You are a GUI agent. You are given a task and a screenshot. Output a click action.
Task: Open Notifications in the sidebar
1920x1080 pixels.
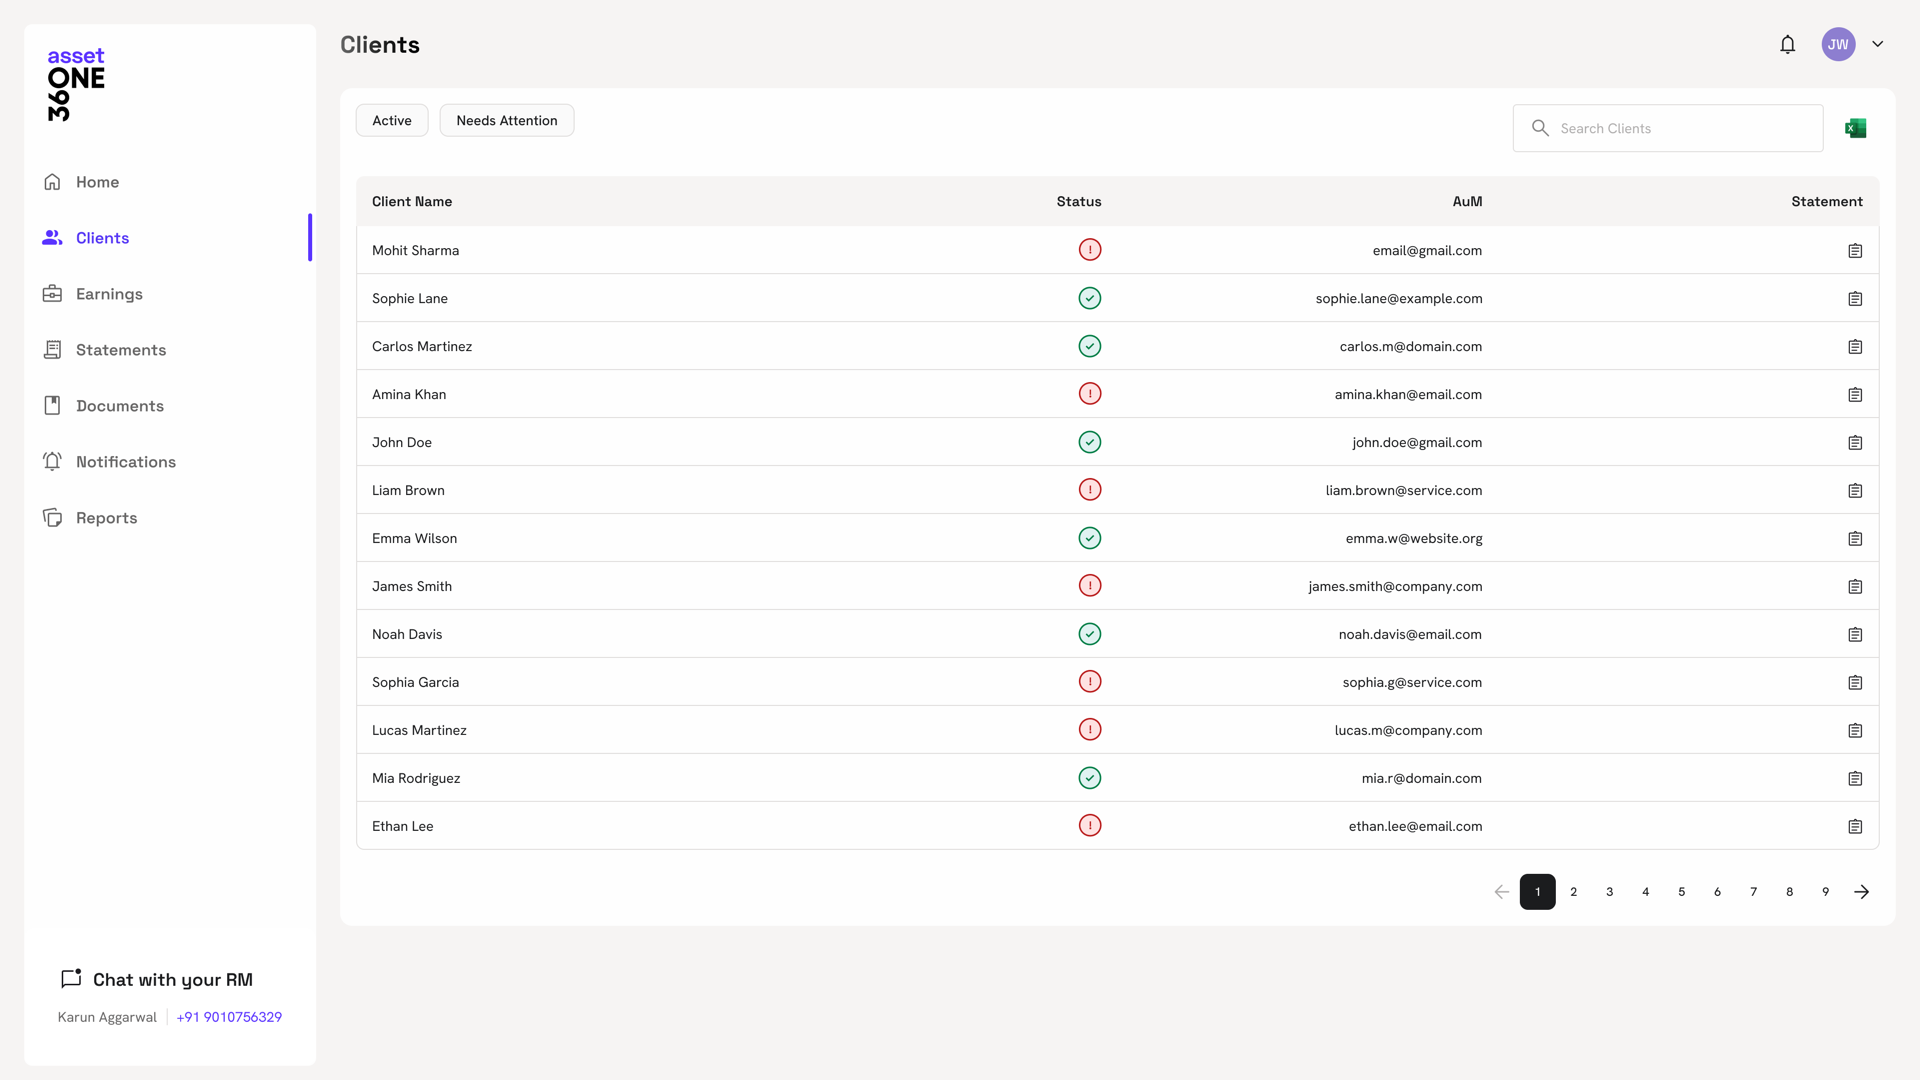point(126,462)
